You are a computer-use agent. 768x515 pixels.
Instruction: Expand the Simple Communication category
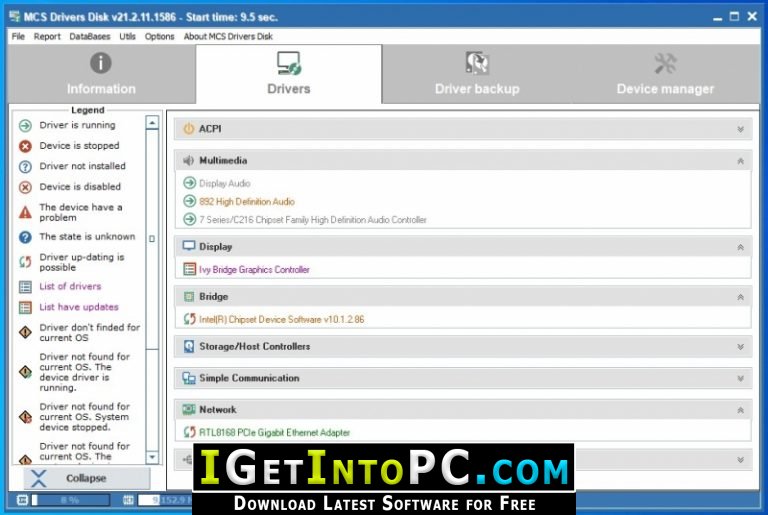pyautogui.click(x=741, y=378)
